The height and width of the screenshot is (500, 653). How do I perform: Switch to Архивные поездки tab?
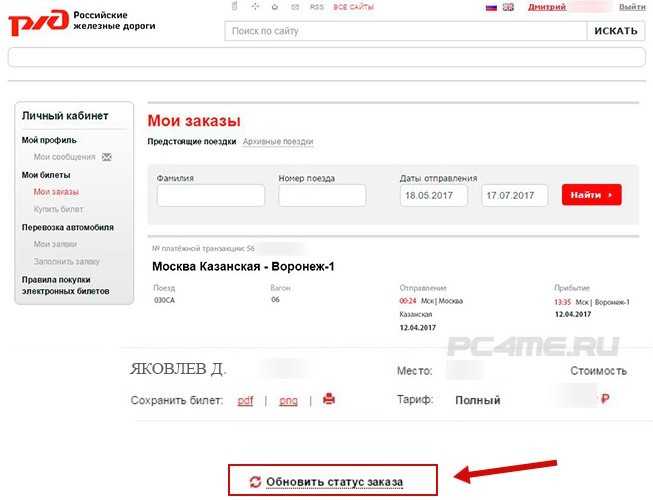(278, 142)
